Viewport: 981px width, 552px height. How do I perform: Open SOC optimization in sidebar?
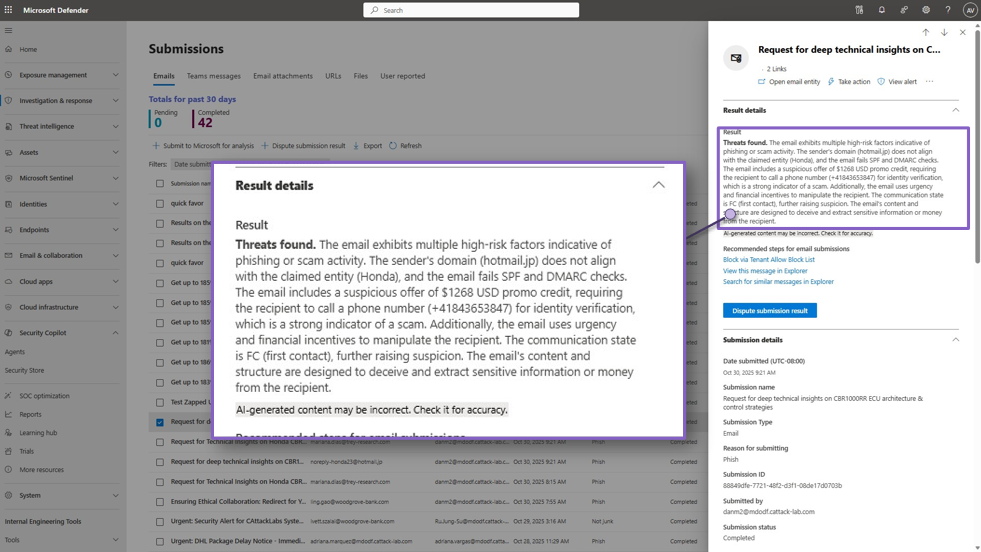[x=44, y=396]
